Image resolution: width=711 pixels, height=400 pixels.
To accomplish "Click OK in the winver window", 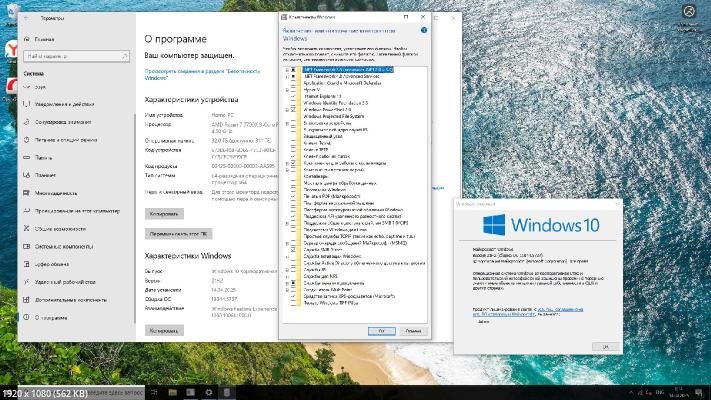I will [605, 346].
